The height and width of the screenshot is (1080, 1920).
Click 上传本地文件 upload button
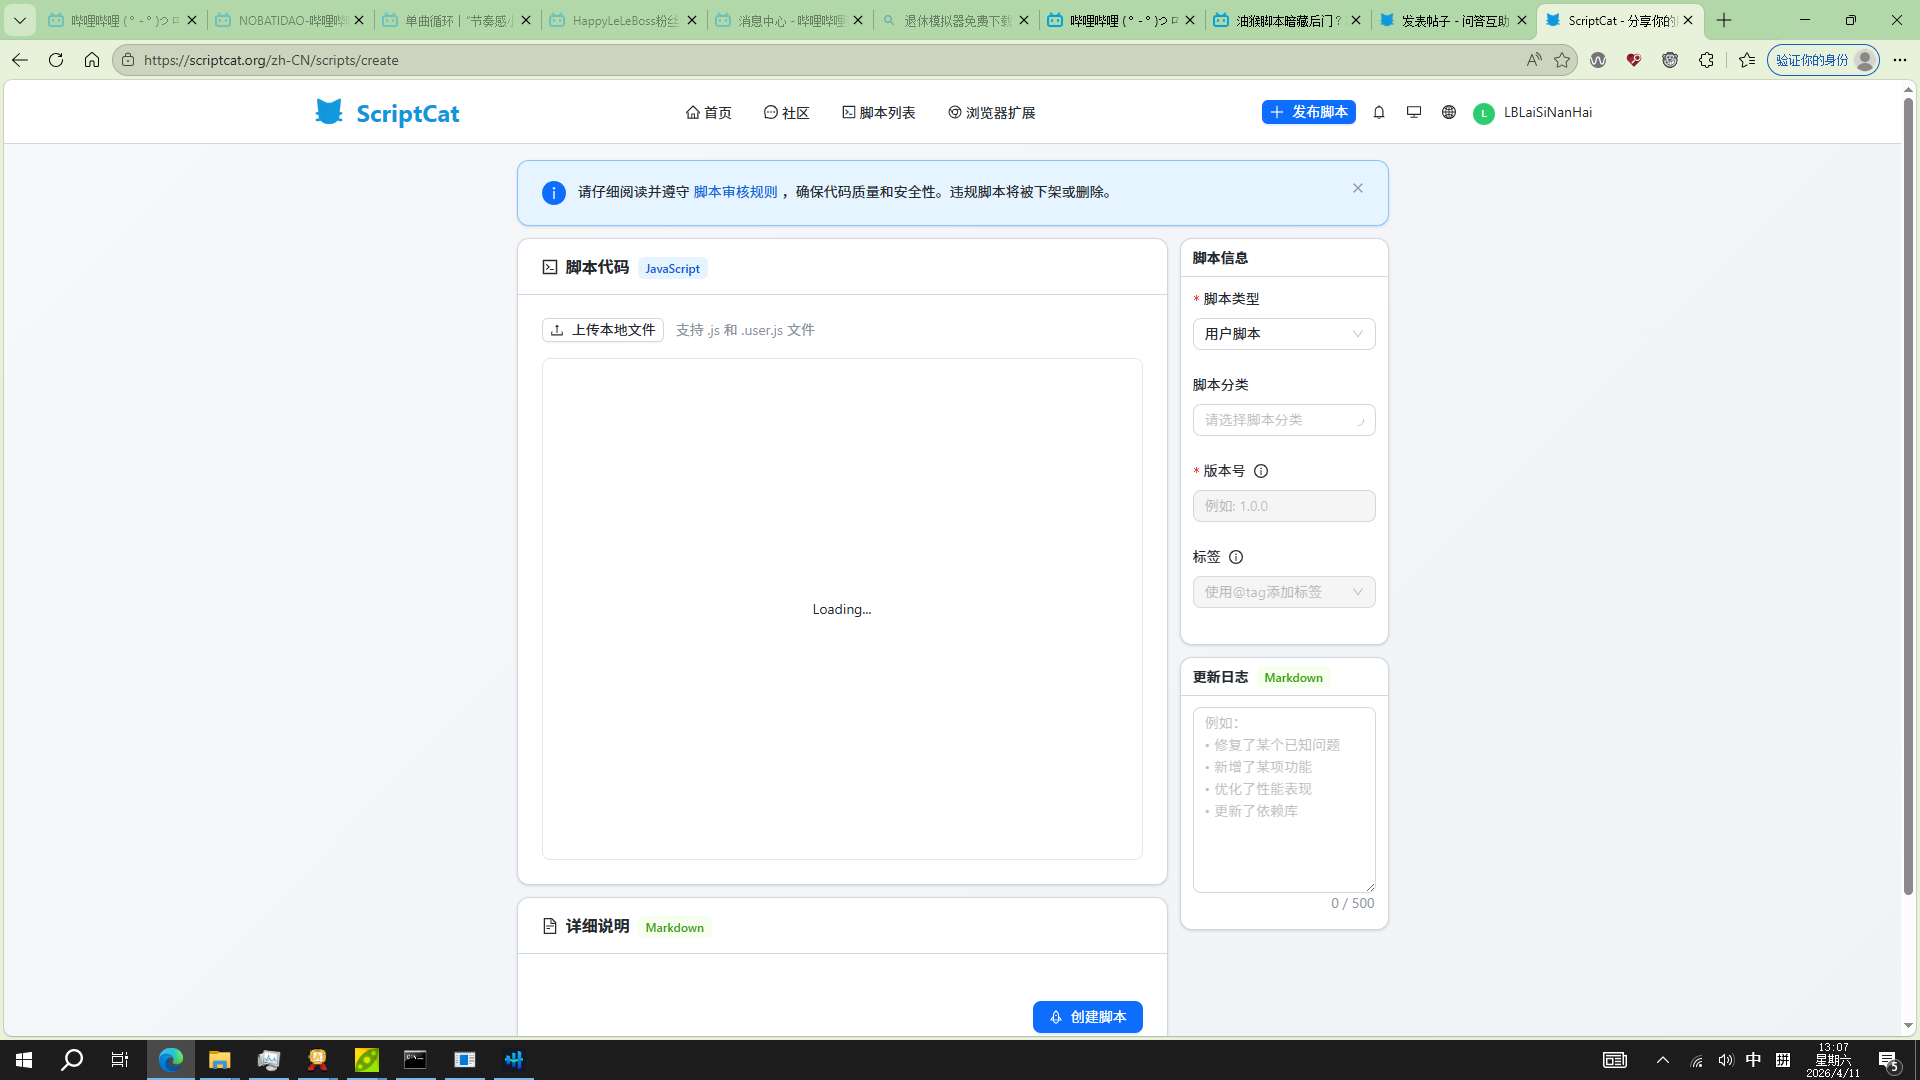pyautogui.click(x=603, y=330)
